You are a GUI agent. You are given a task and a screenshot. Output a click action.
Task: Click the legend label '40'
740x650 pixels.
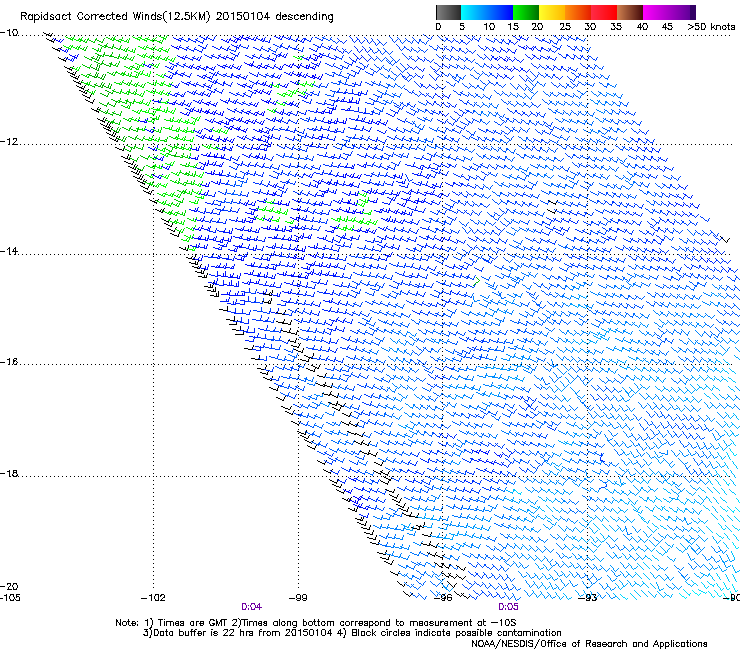coord(642,27)
